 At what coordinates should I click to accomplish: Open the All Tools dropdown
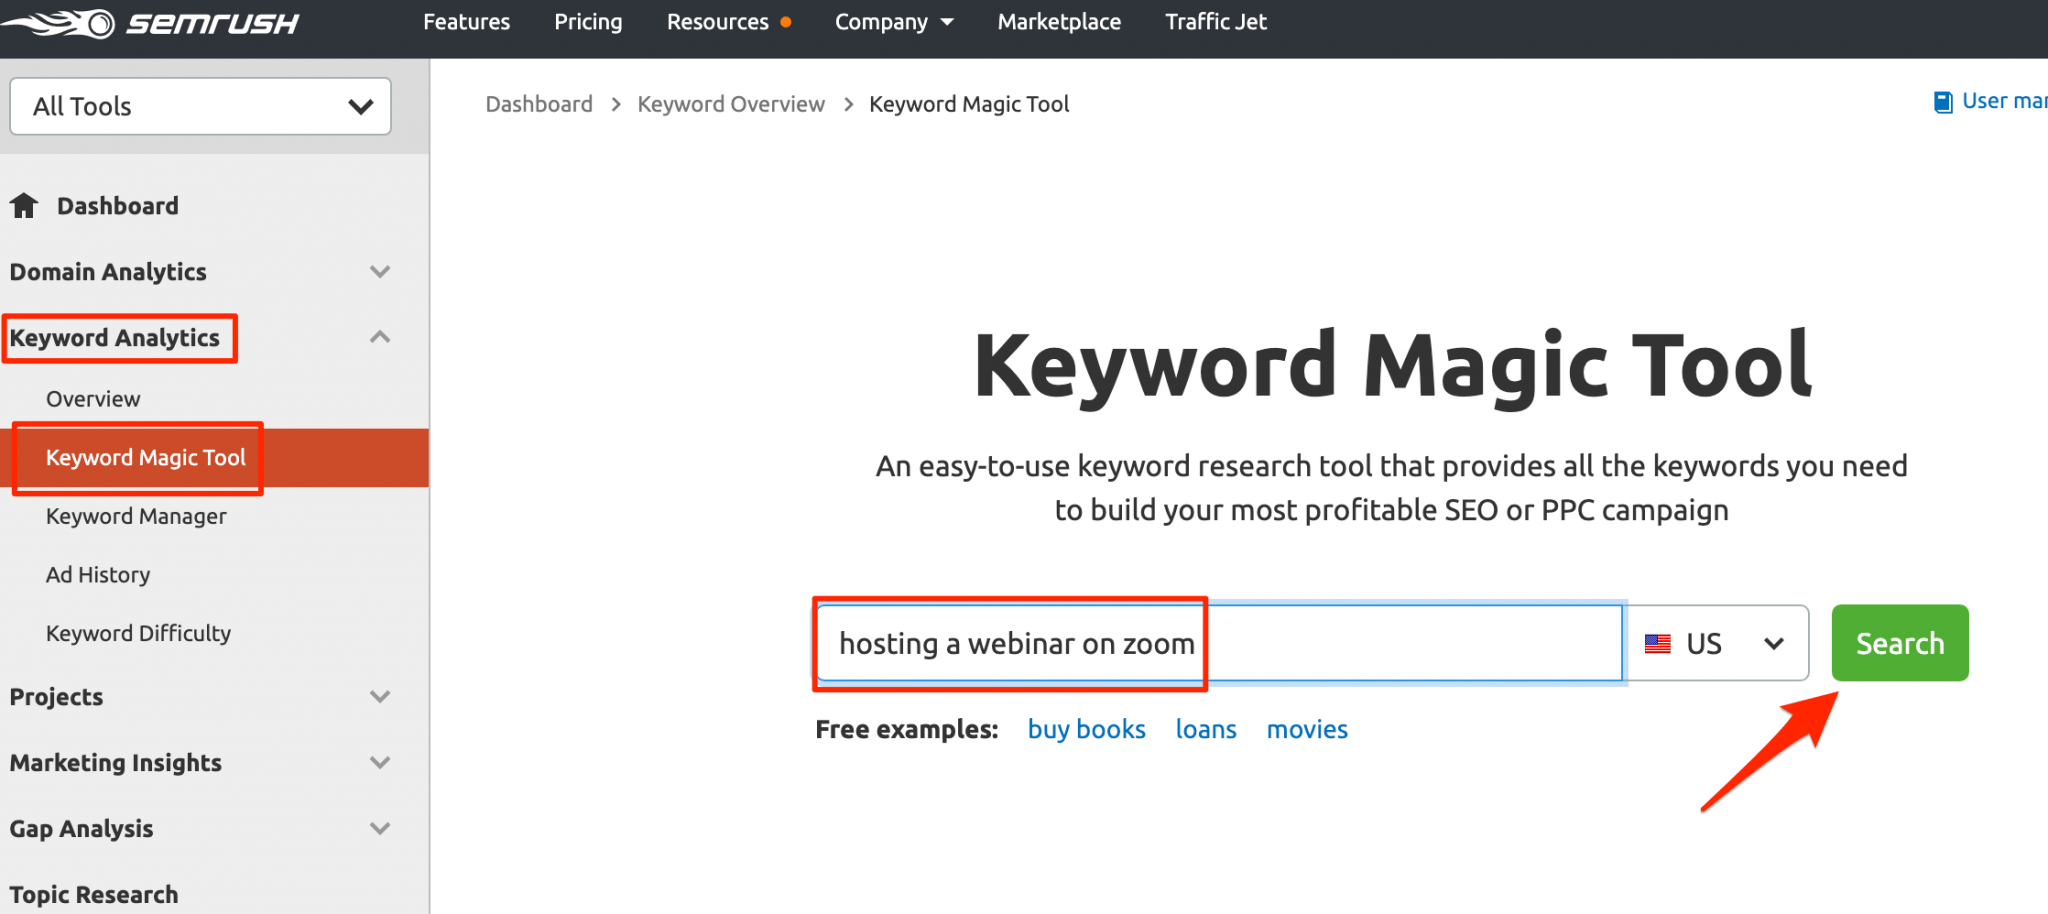[x=200, y=106]
